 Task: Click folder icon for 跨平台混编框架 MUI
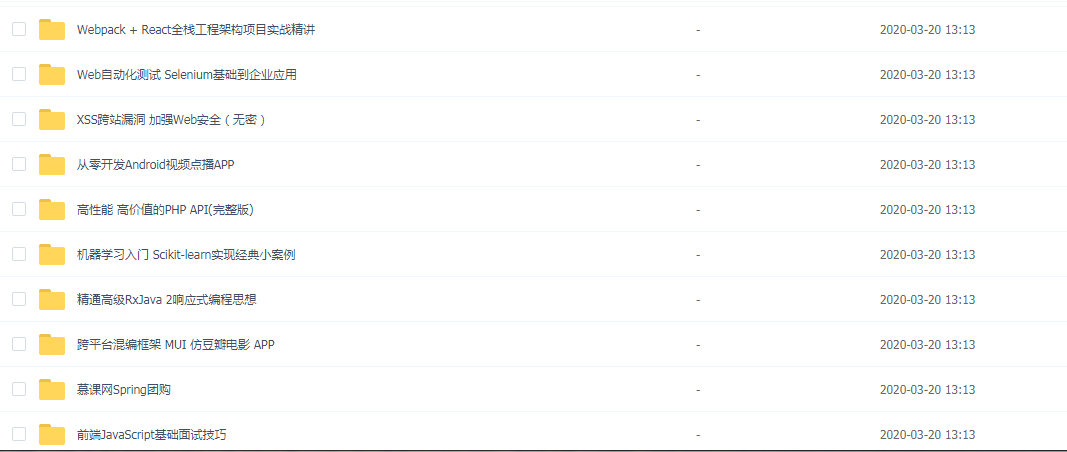52,344
